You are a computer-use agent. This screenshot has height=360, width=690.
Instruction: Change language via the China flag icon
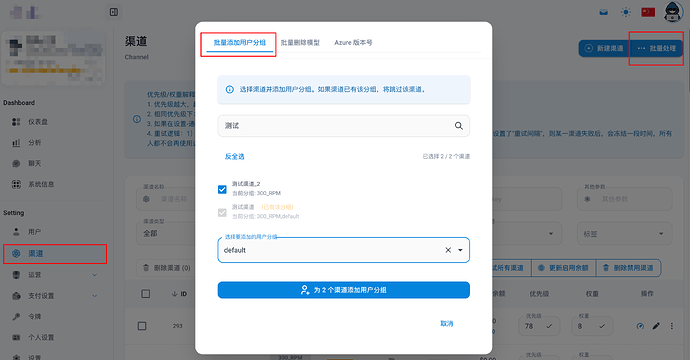pos(648,12)
